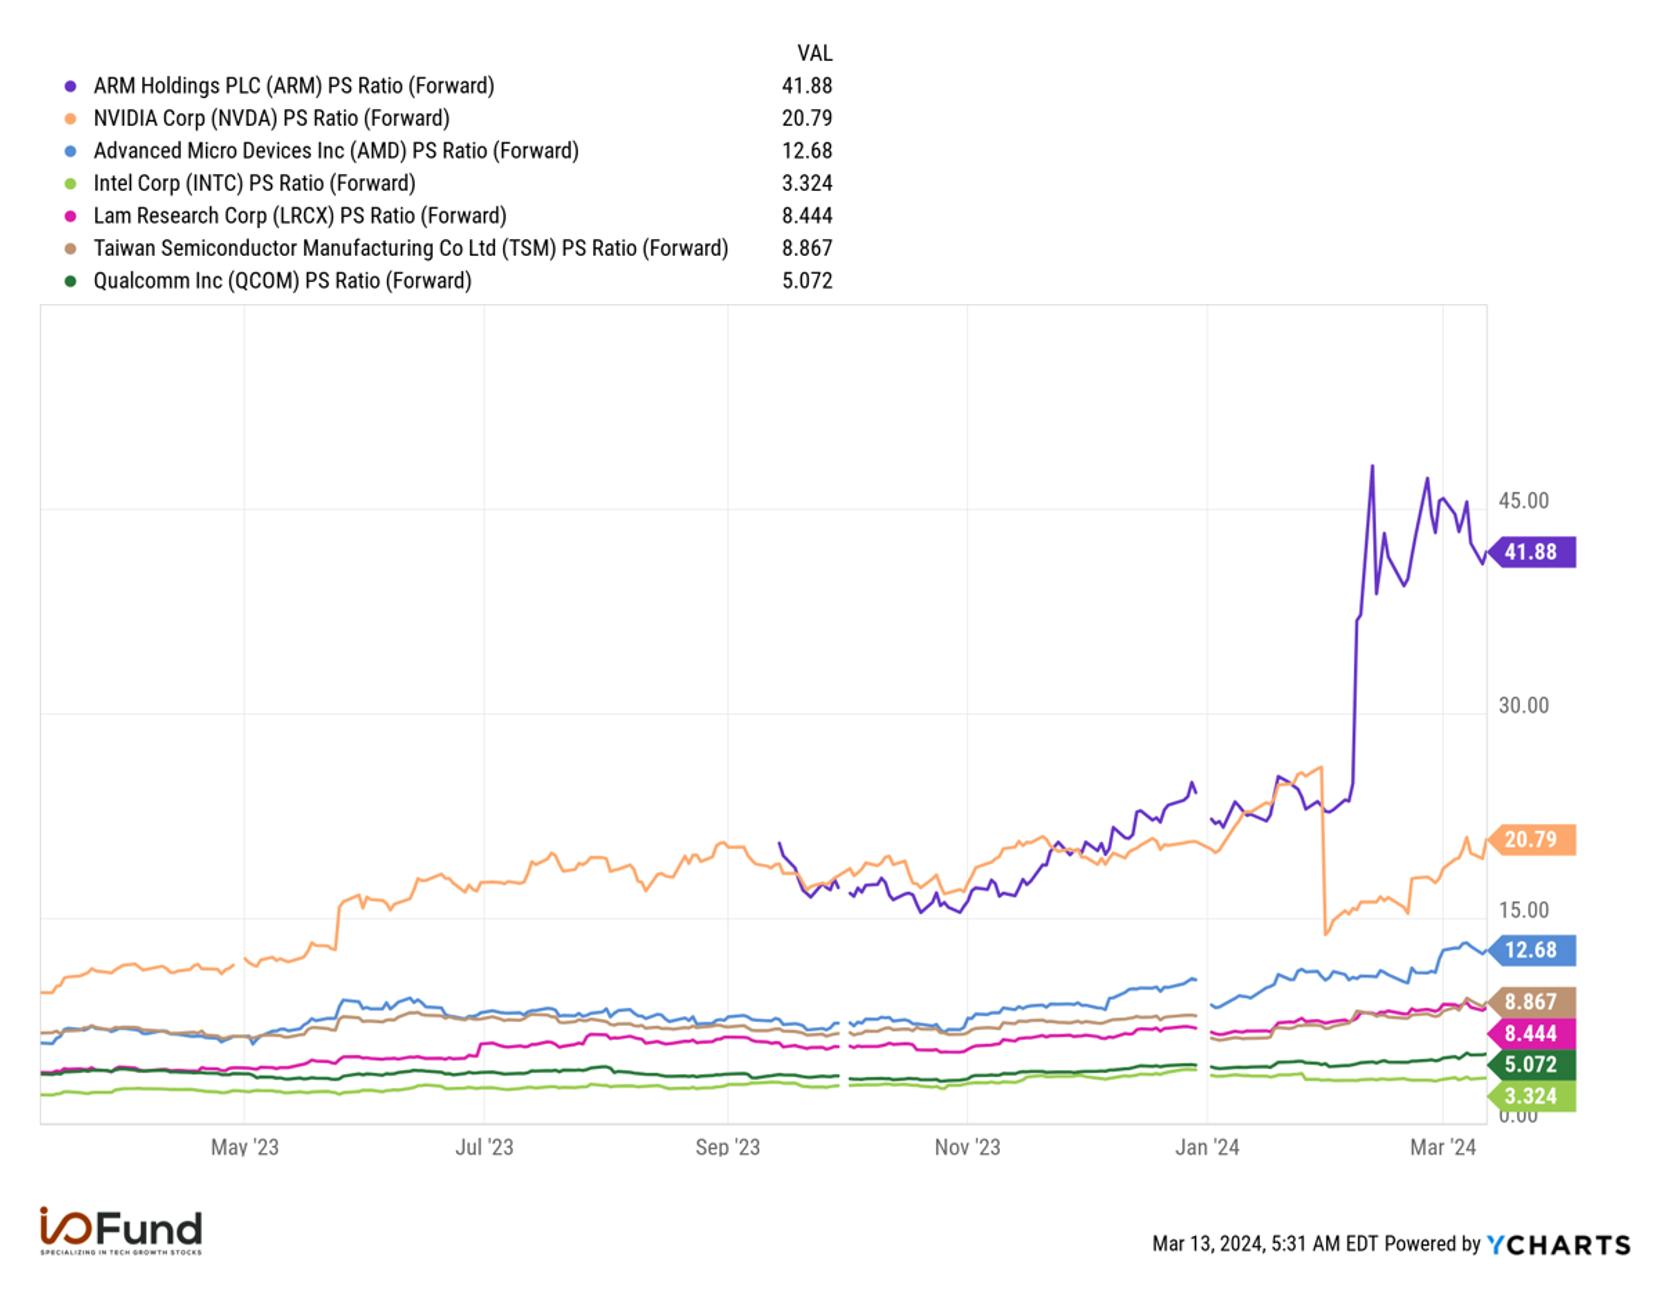Click the light green Intel legend dot
This screenshot has width=1676, height=1304.
(x=70, y=184)
